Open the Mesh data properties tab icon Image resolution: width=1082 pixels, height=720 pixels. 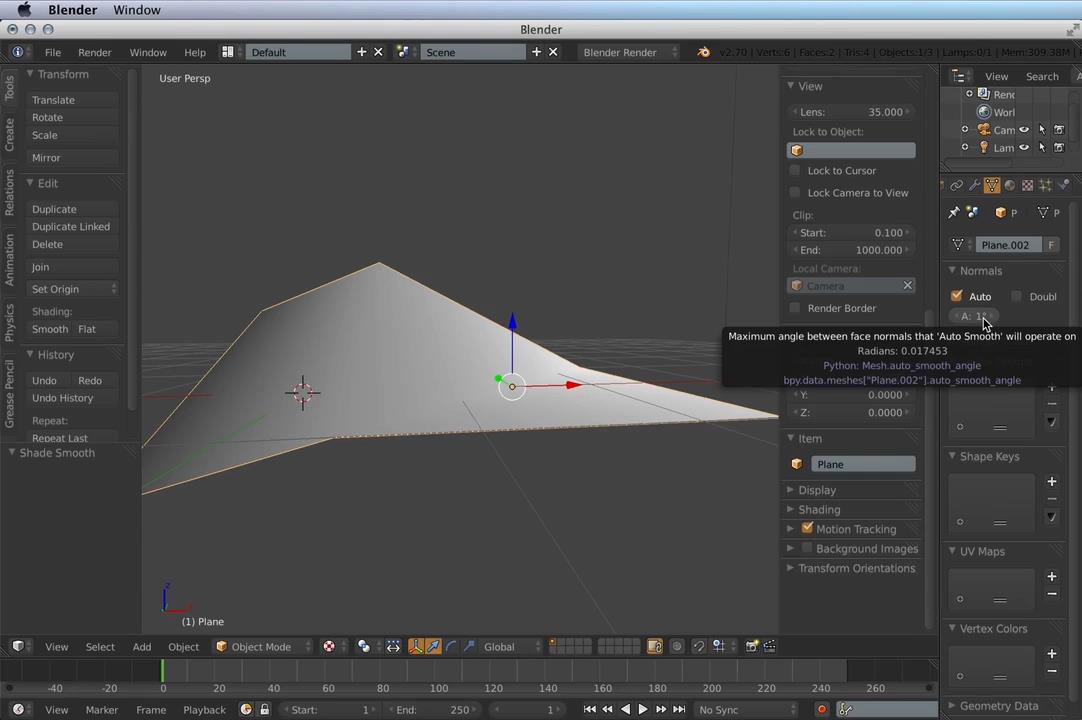[992, 185]
